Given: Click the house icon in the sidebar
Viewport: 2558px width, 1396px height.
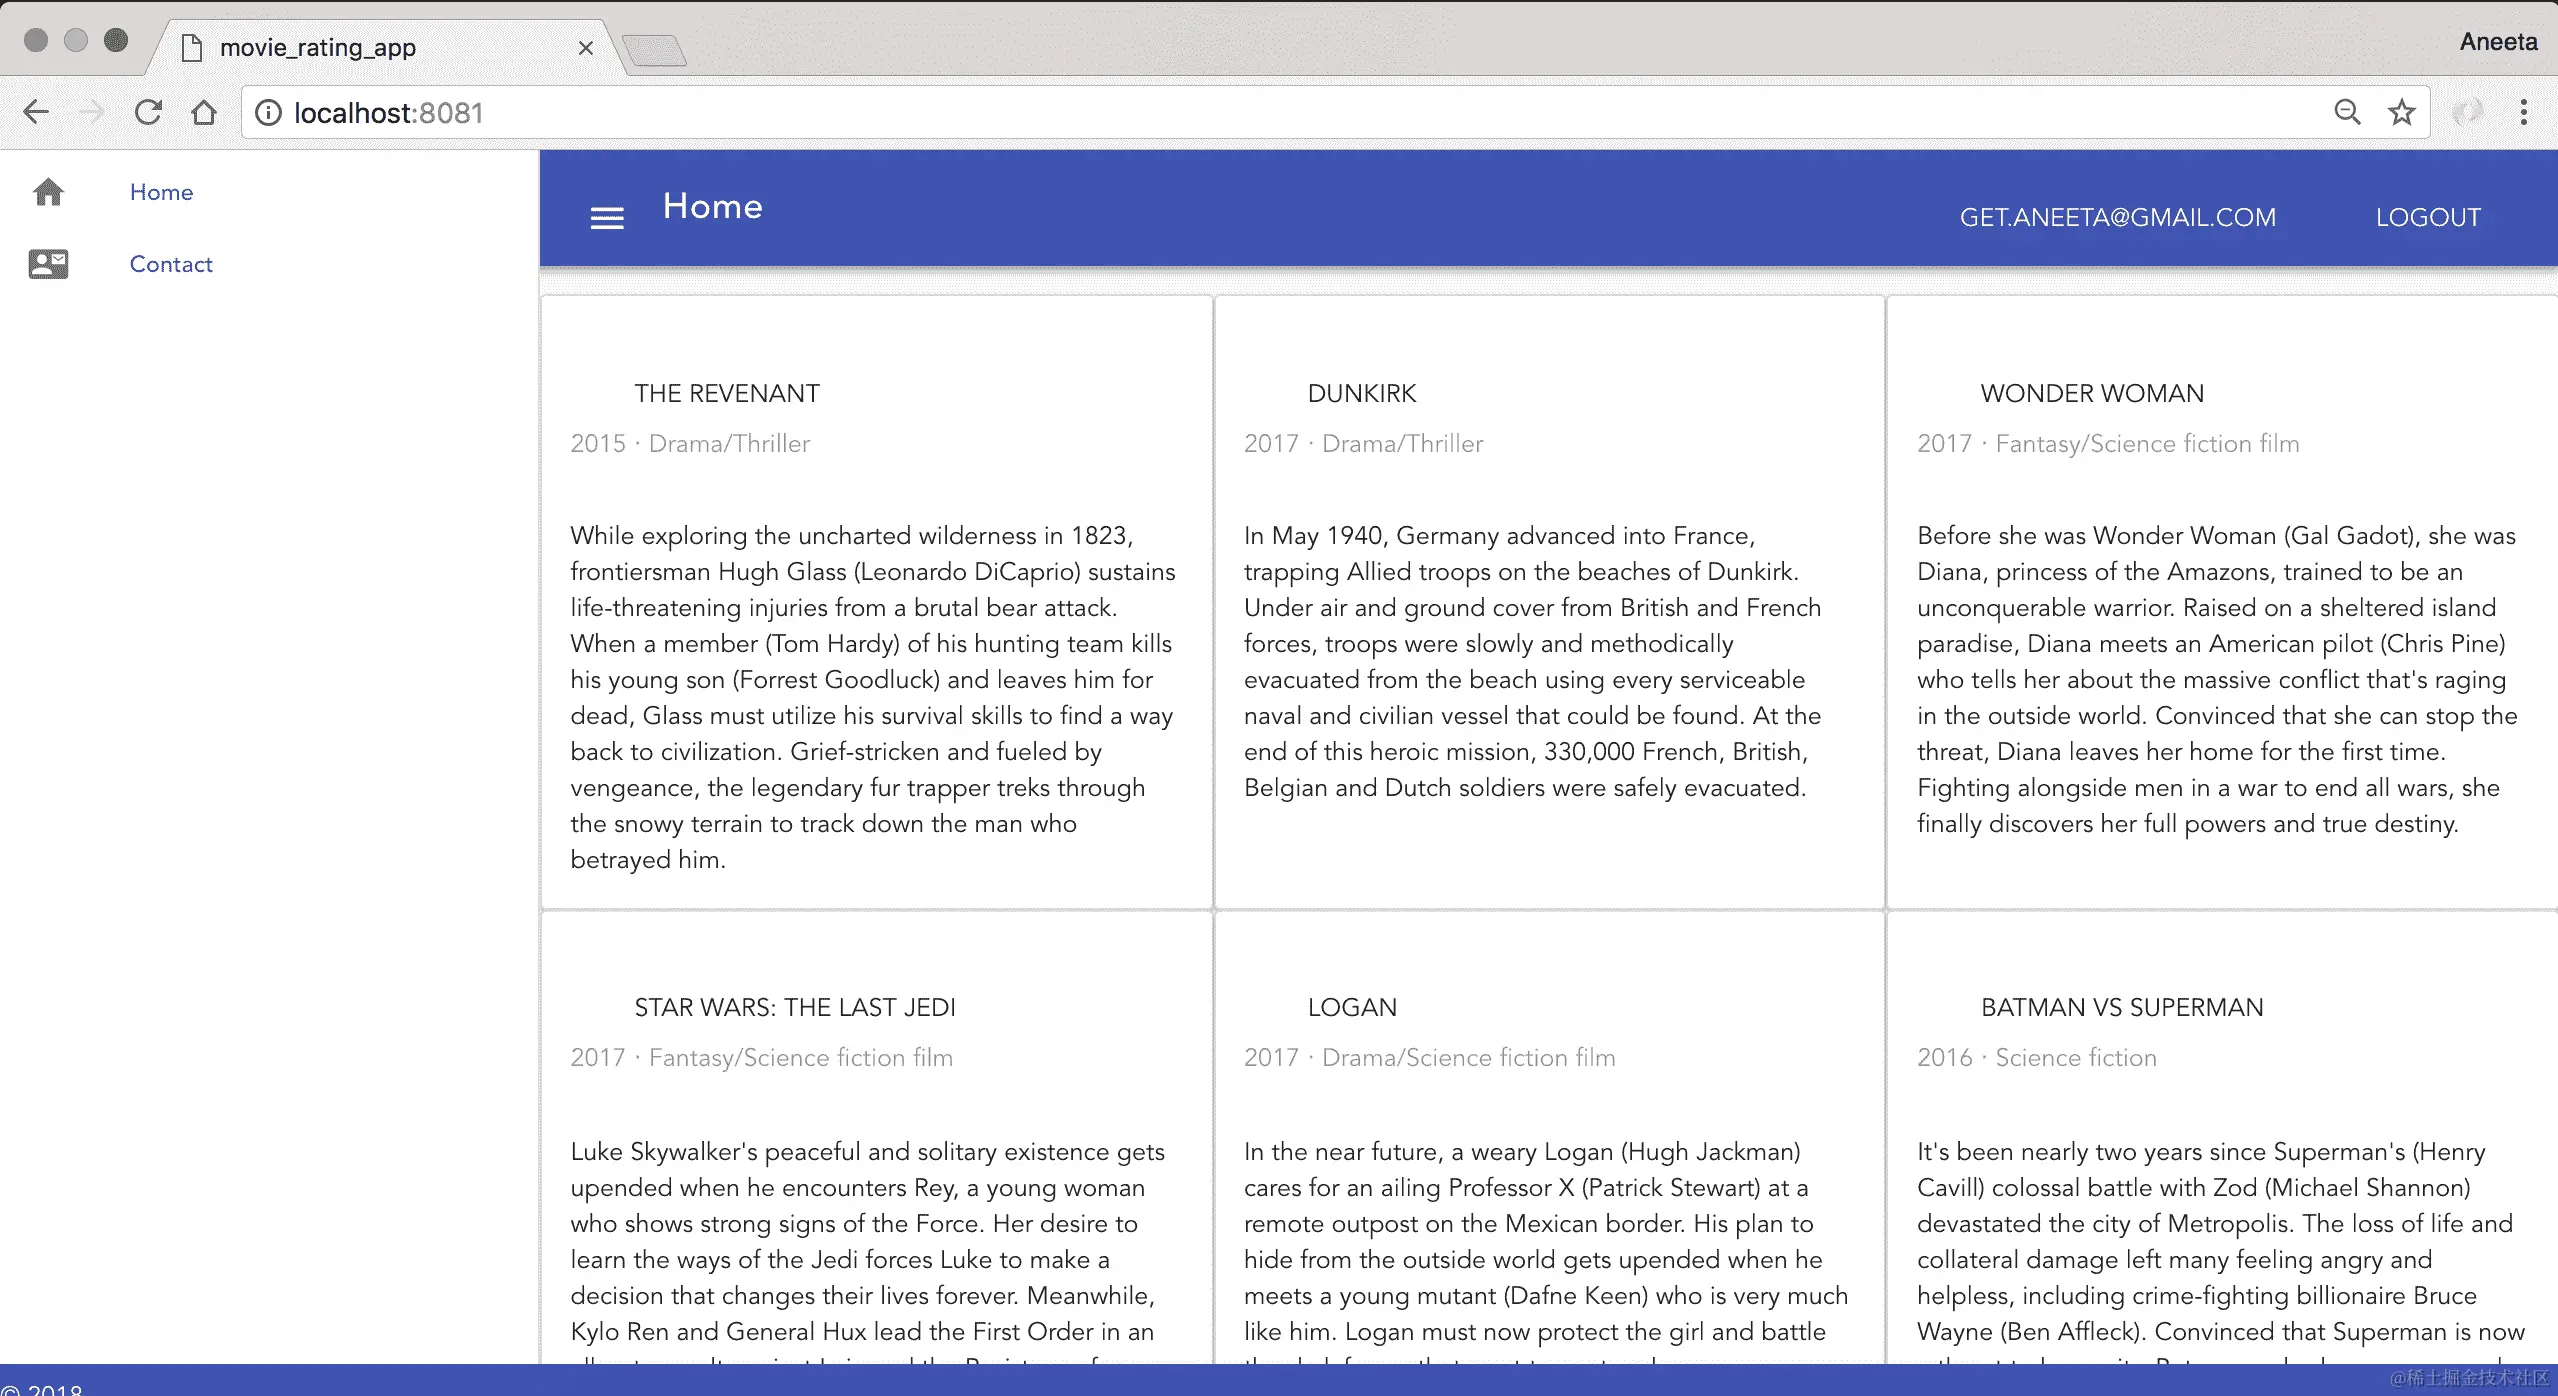Looking at the screenshot, I should [x=48, y=192].
